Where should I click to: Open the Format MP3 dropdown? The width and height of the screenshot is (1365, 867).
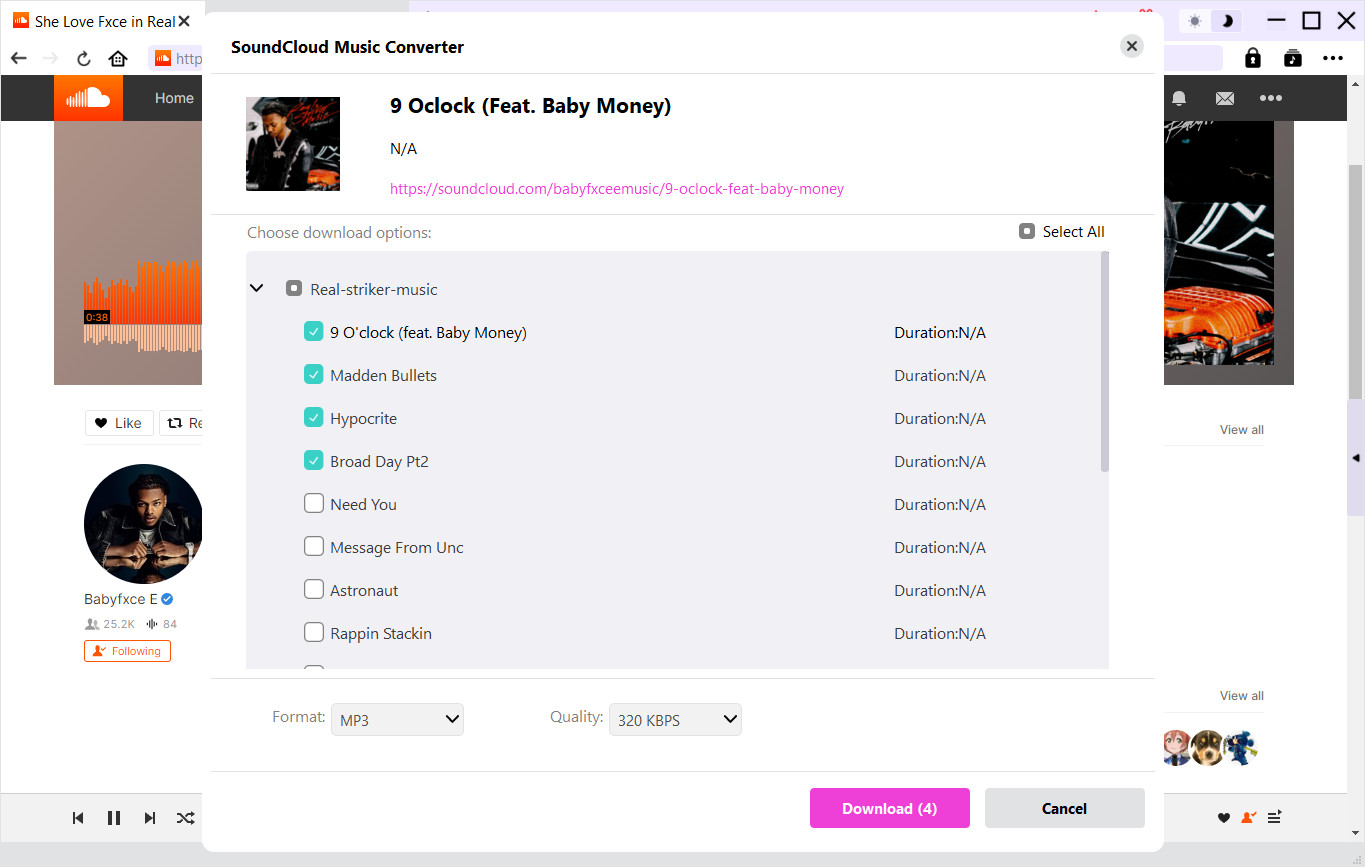397,719
